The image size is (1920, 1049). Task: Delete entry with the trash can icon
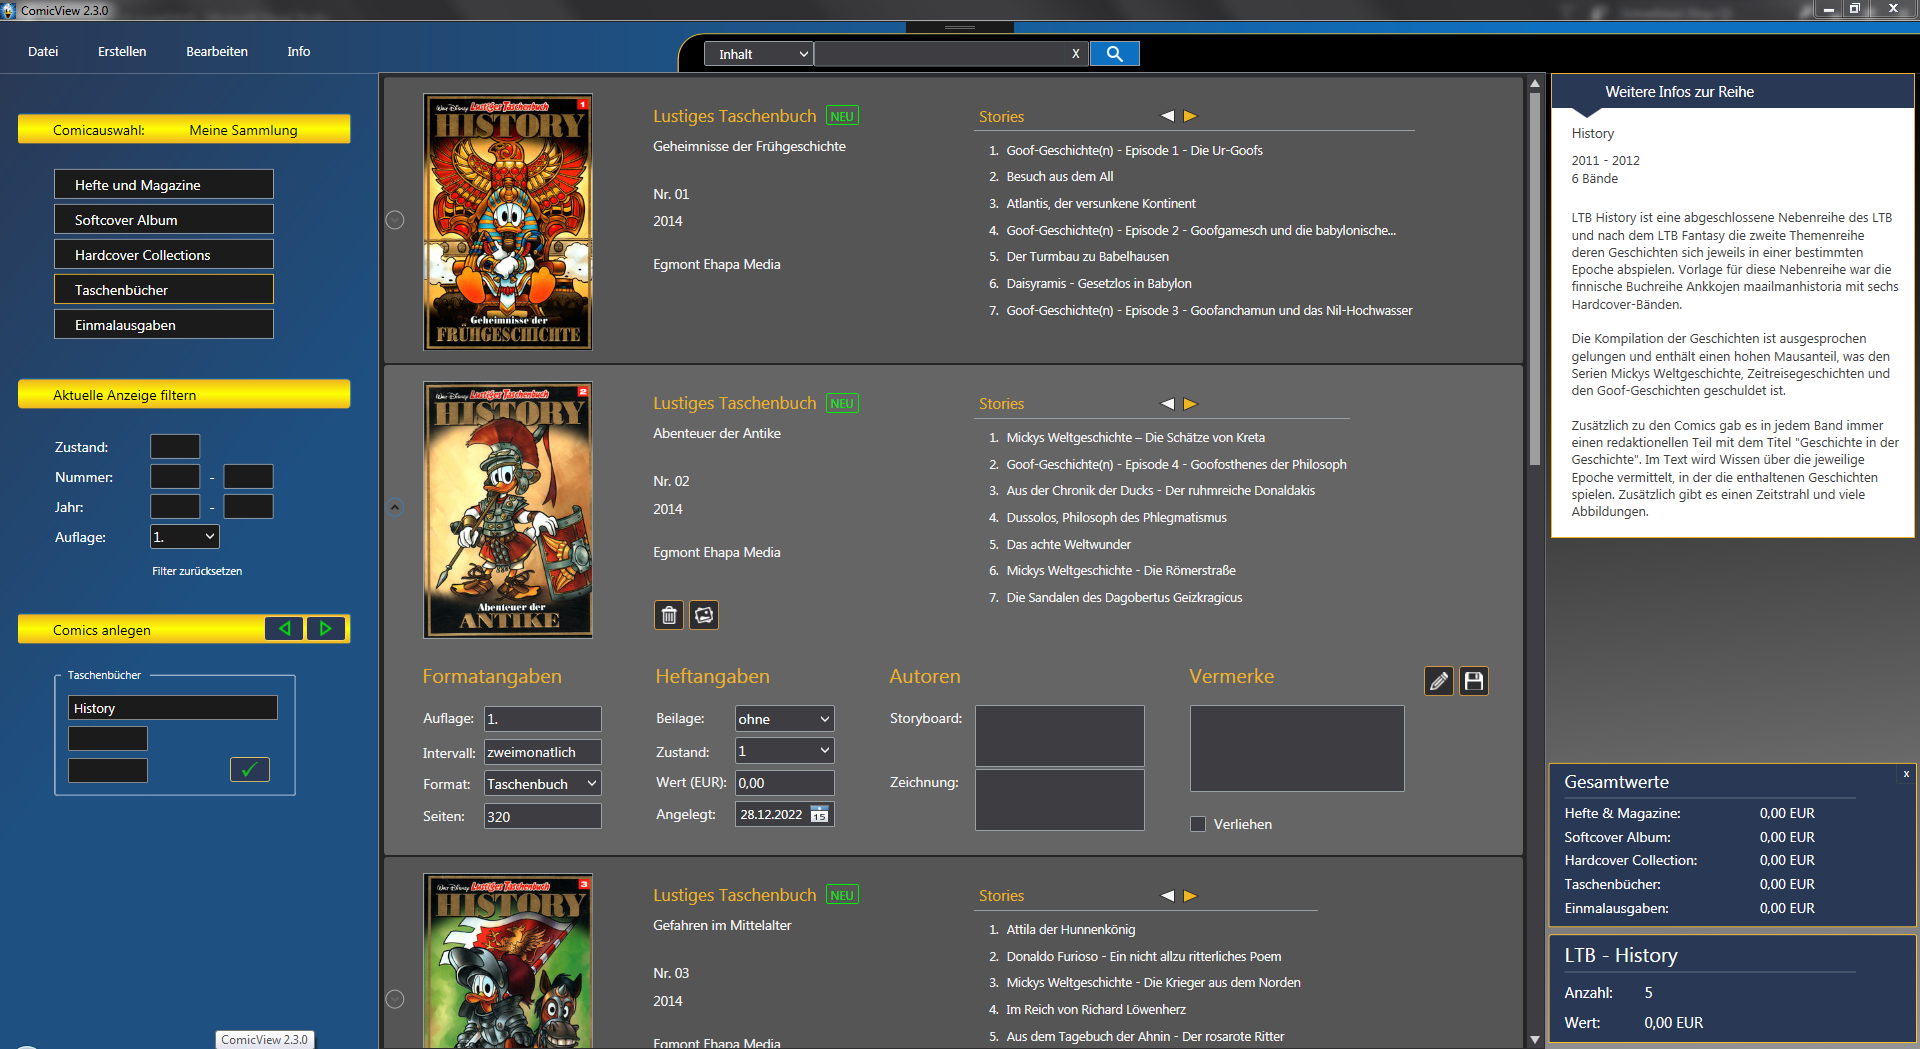click(669, 615)
